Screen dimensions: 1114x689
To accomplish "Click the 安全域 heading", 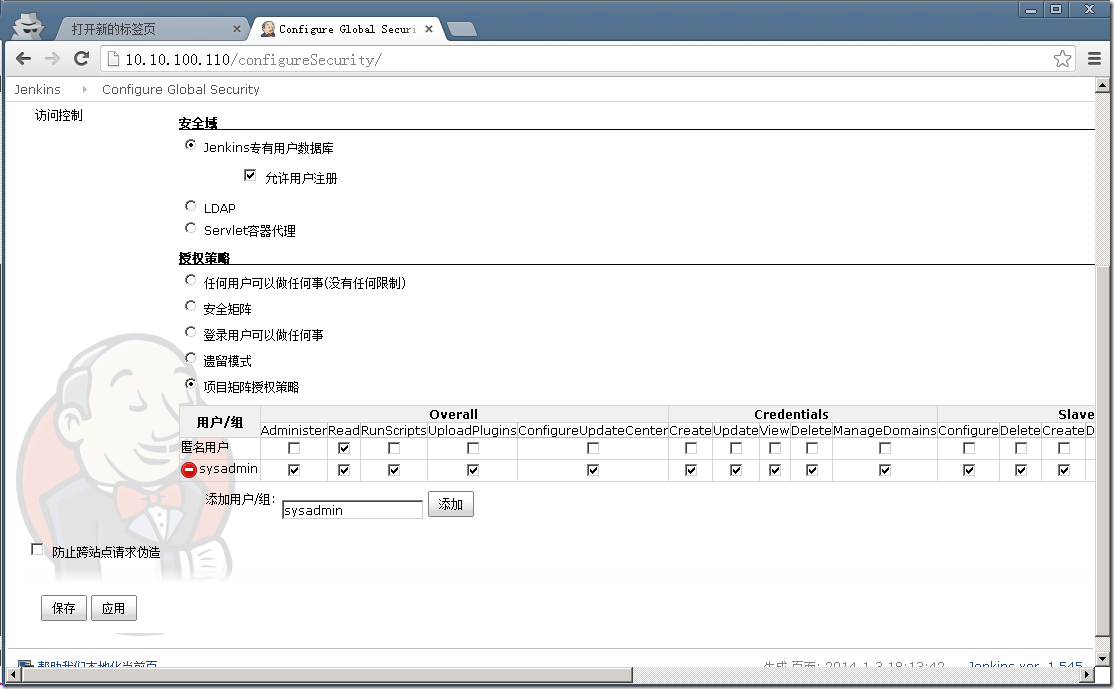I will 198,123.
